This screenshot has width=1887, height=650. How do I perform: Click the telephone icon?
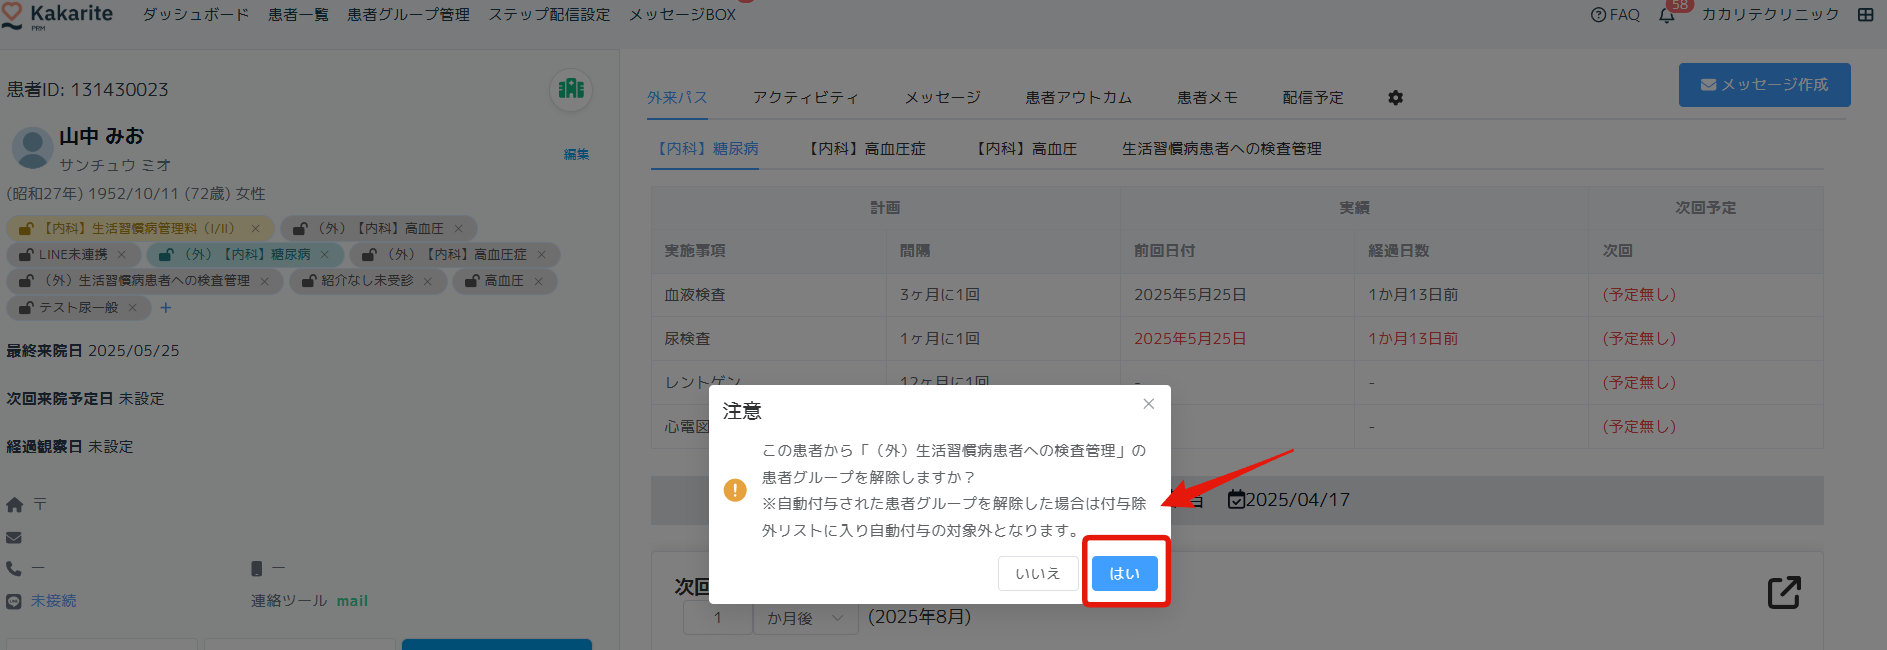(14, 568)
